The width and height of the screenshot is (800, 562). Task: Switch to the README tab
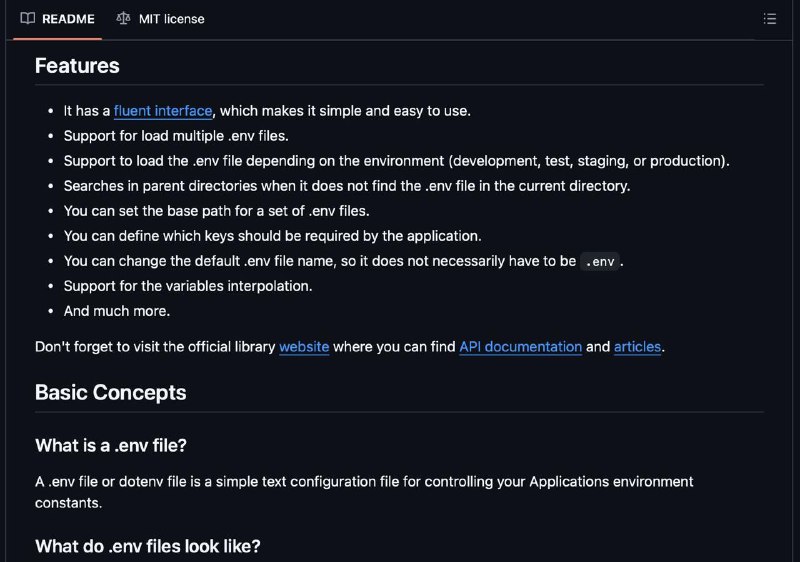(58, 19)
